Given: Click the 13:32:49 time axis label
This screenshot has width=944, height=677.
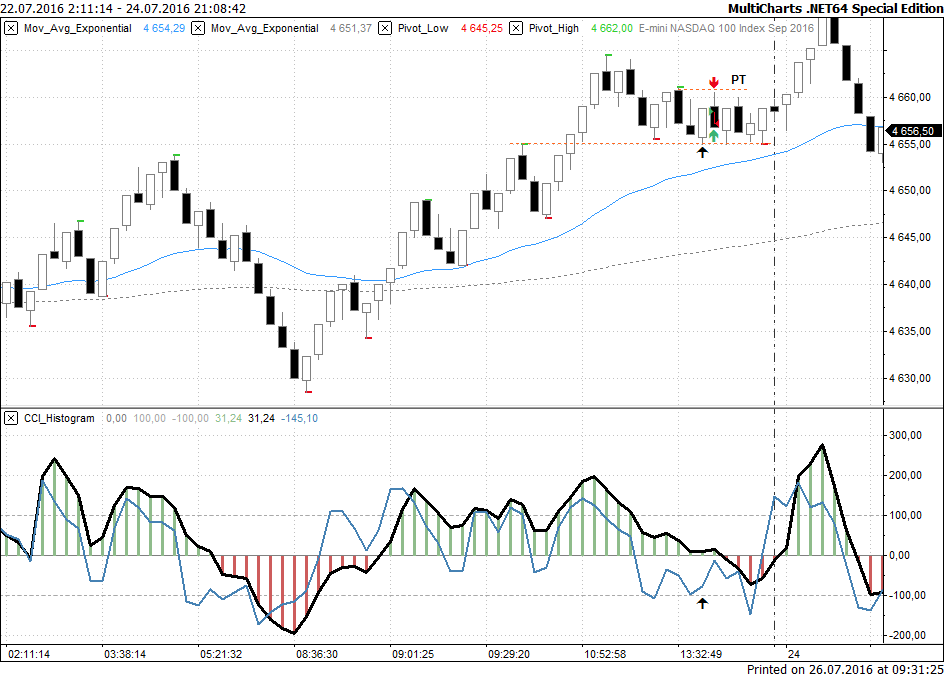Looking at the screenshot, I should 701,654.
